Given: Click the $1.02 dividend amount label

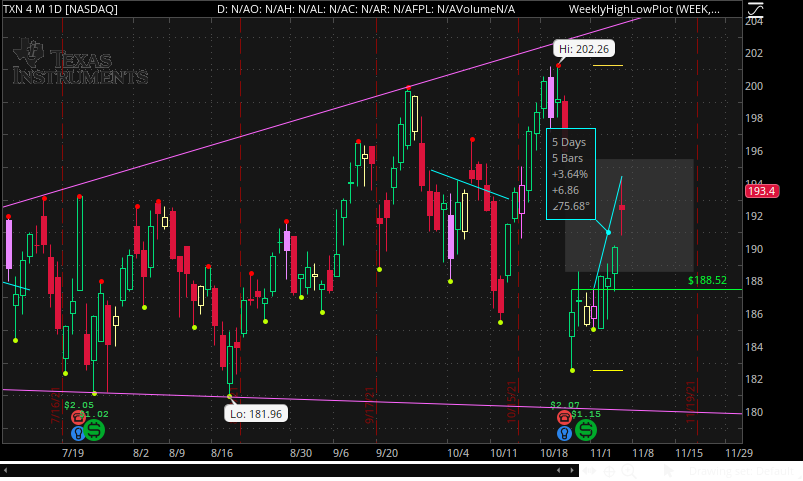Looking at the screenshot, I should point(94,414).
